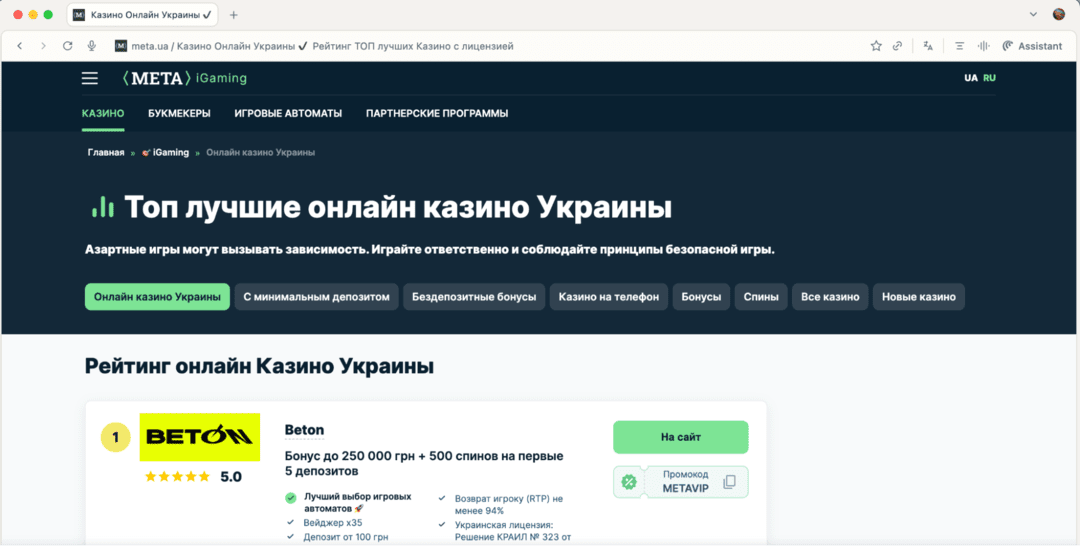Expand the tab list chevron
This screenshot has width=1080, height=546.
[1033, 14]
